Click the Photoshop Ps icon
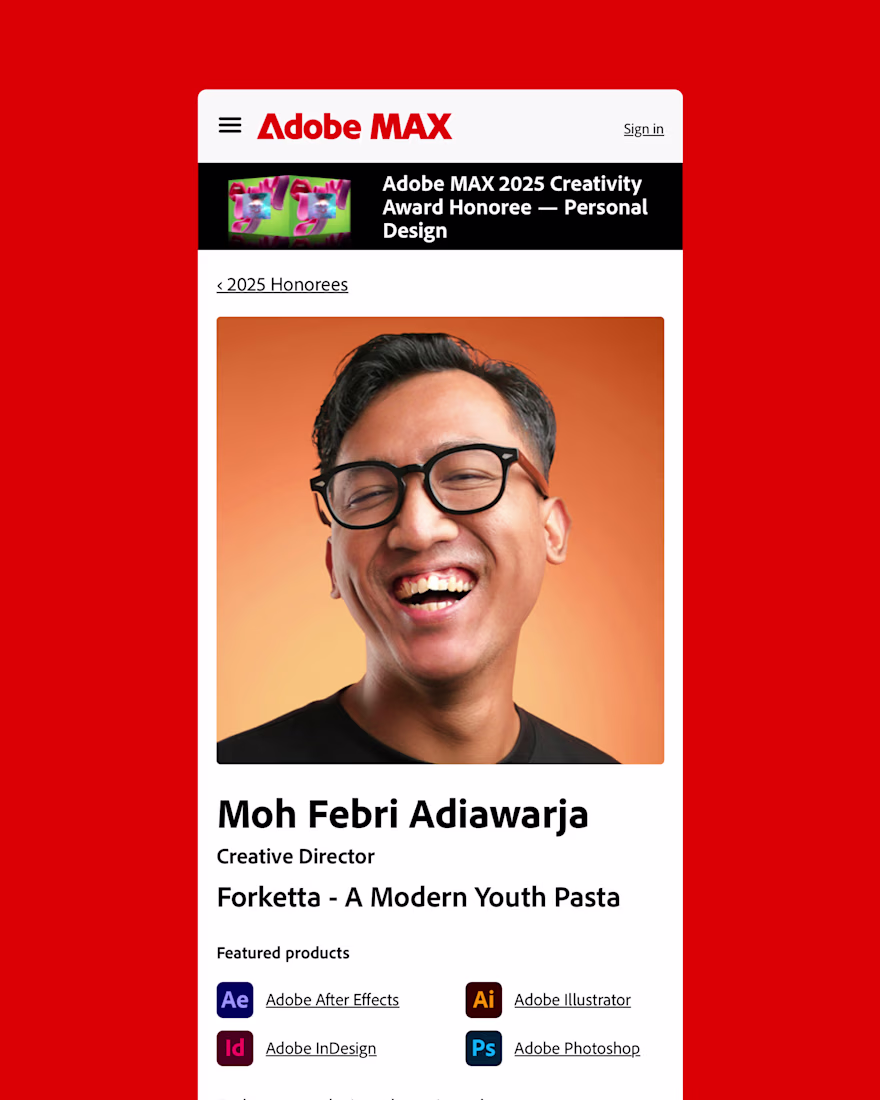The height and width of the screenshot is (1100, 880). [484, 1048]
